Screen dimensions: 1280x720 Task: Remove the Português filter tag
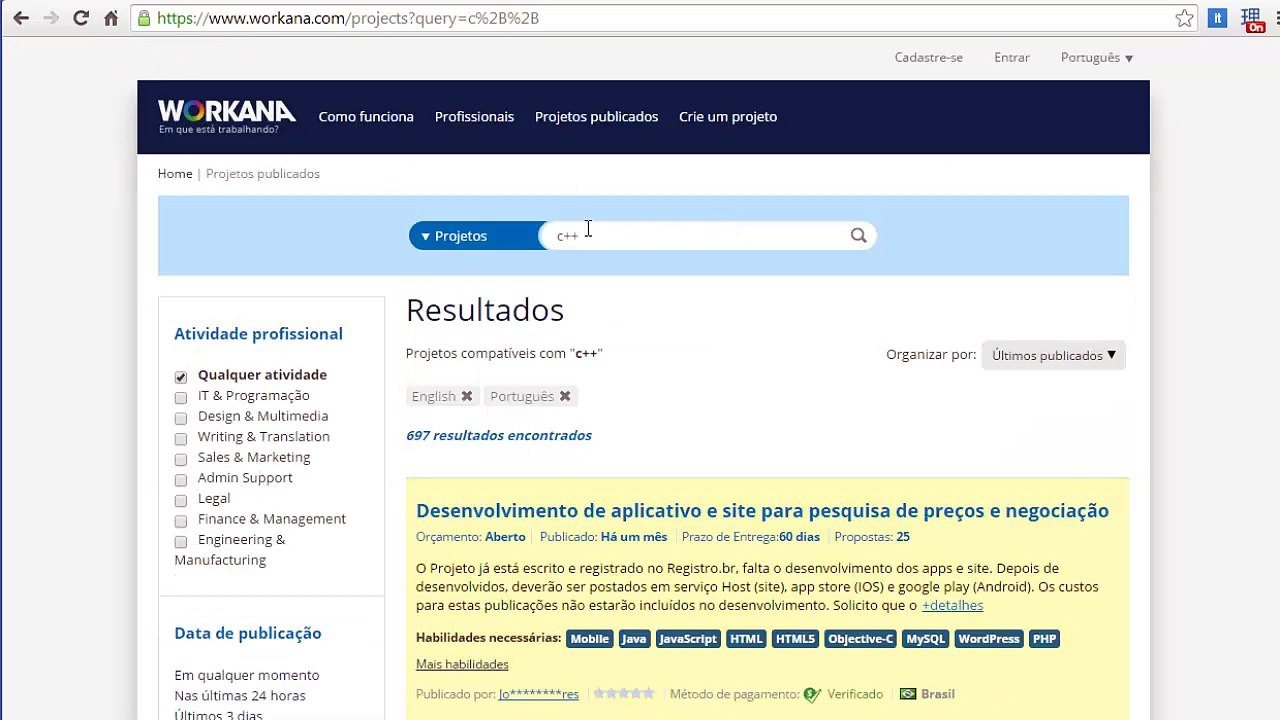click(565, 396)
